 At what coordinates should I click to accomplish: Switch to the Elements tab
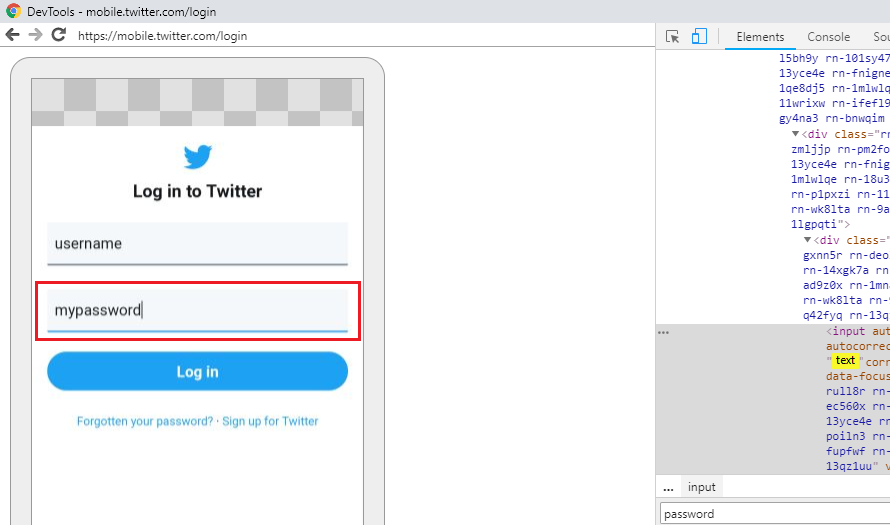[x=760, y=37]
